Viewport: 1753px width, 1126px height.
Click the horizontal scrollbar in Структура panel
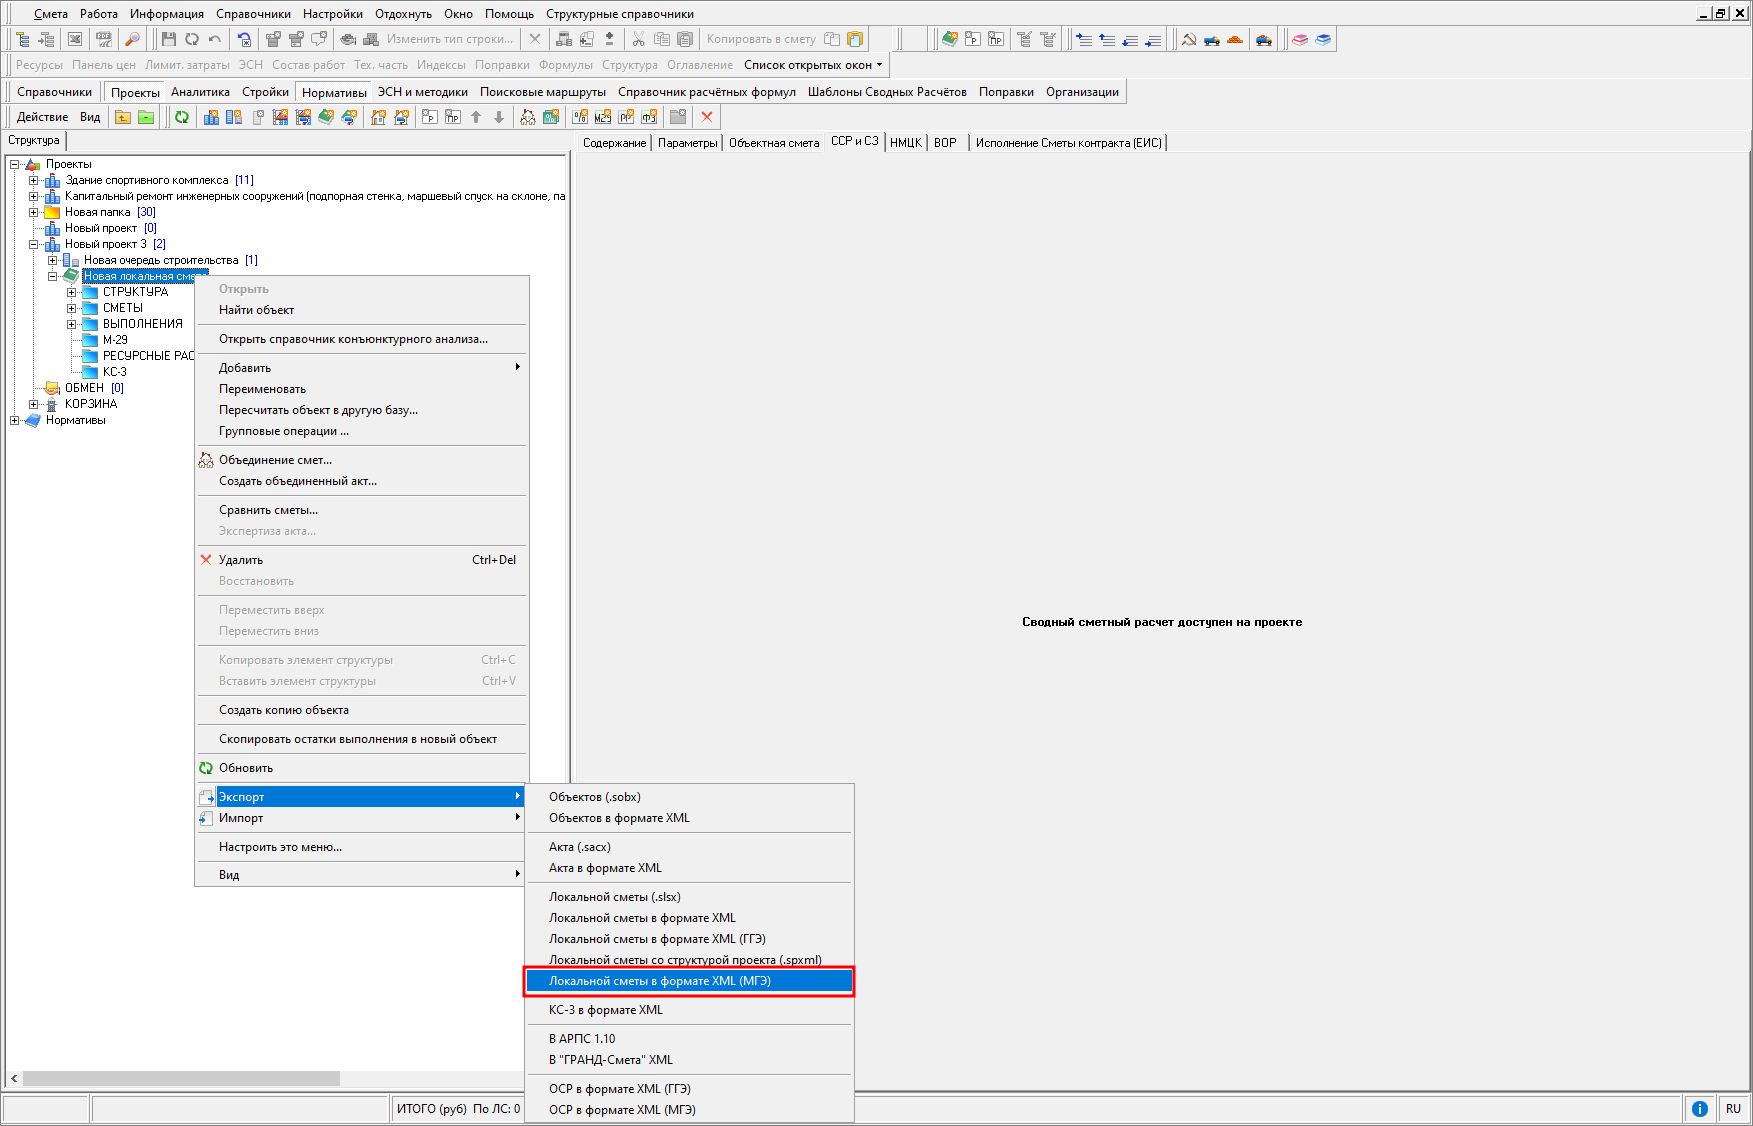[180, 1079]
